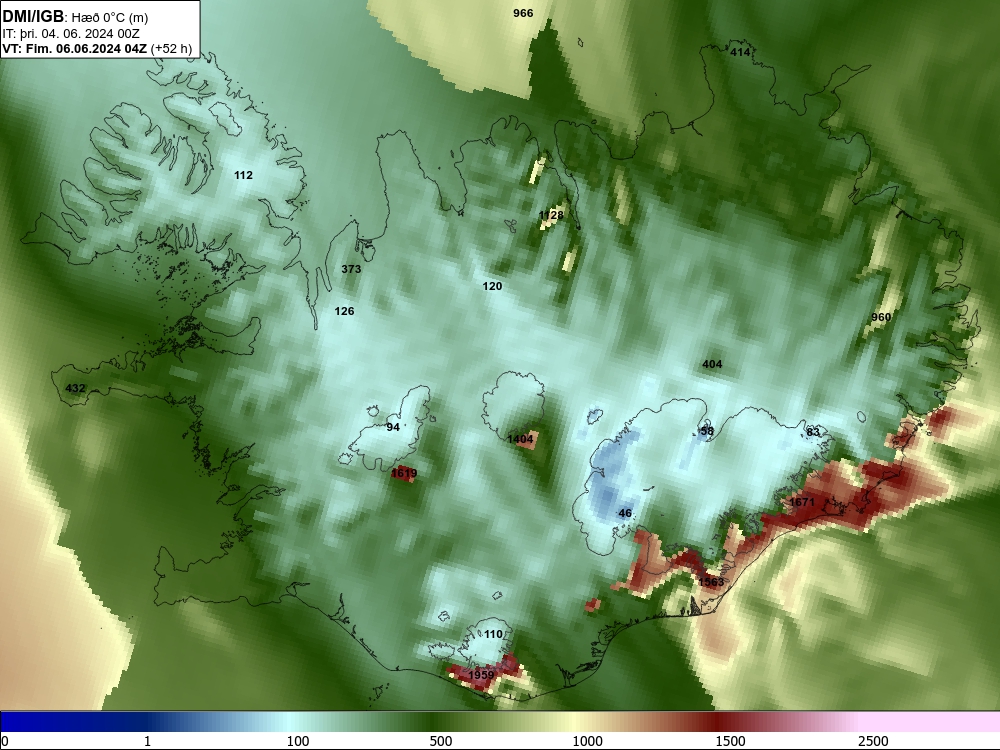Screen dimensions: 1000x750
Task: Click the 1128 map value
Action: click(552, 215)
